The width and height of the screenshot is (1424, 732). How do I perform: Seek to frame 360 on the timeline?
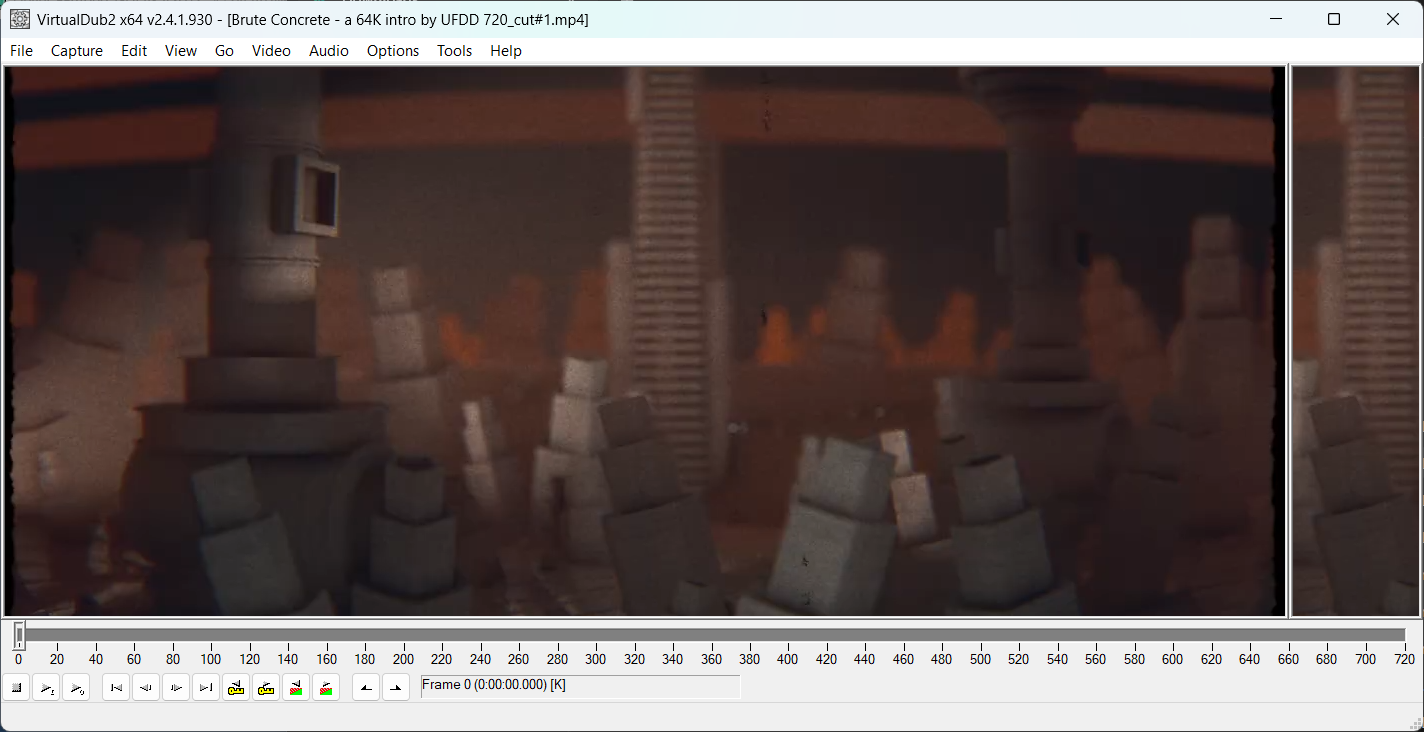[x=711, y=659]
